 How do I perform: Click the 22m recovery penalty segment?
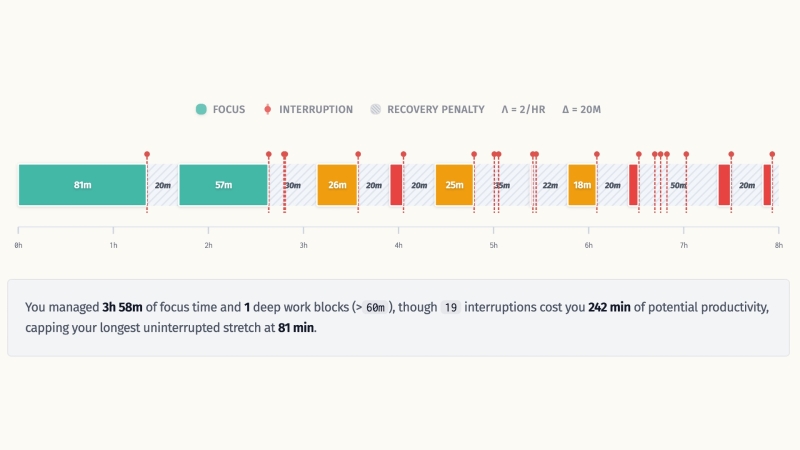click(551, 185)
